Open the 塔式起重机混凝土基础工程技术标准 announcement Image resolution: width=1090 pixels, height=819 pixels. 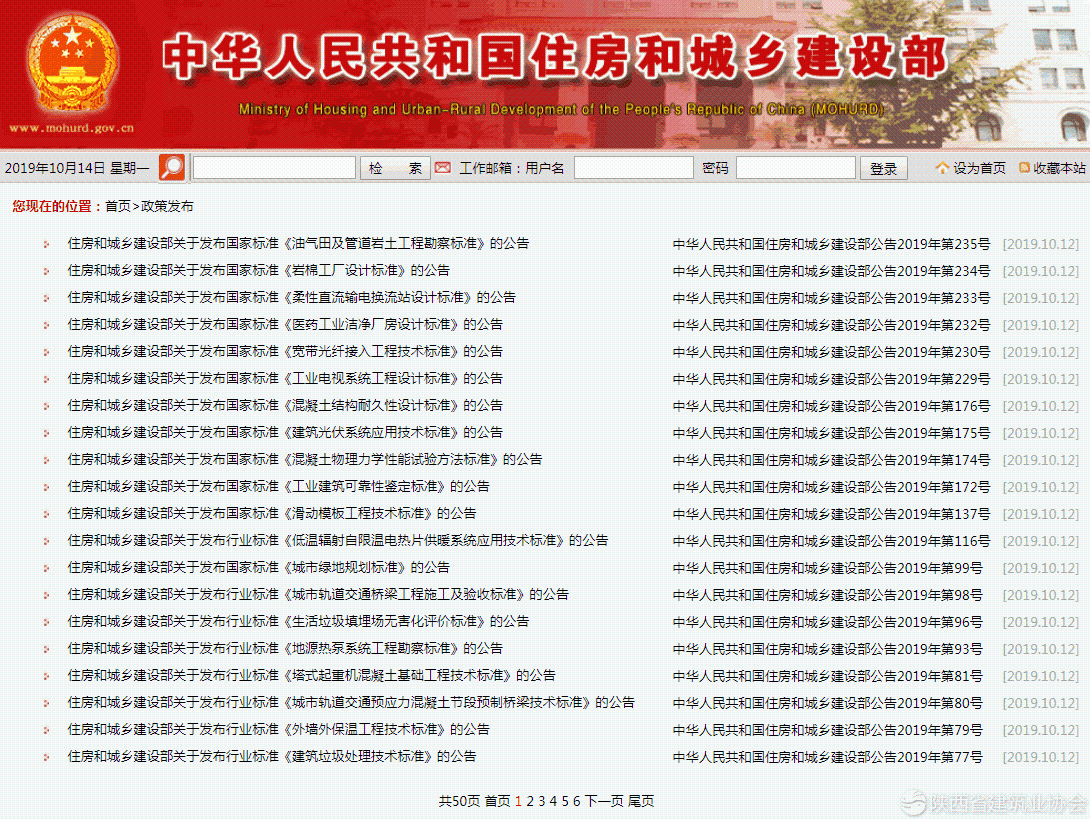(x=311, y=676)
